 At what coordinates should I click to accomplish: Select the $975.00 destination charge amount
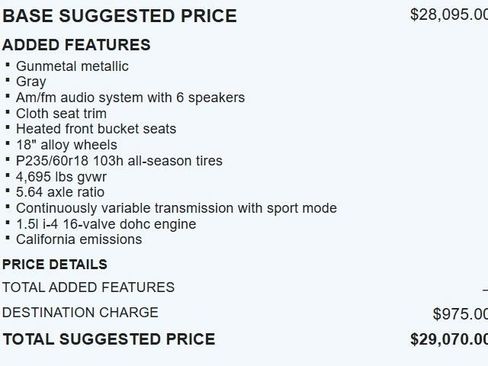[x=460, y=314]
